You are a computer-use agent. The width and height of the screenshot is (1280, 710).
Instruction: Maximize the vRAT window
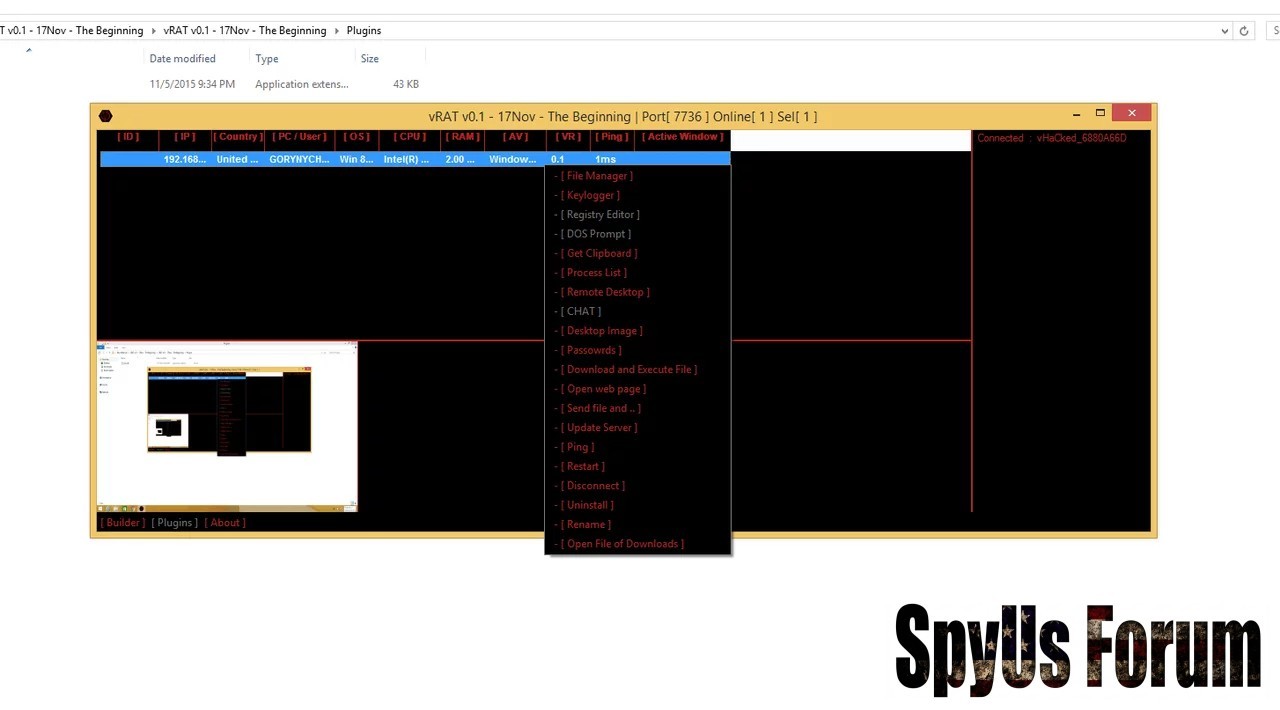point(1100,114)
